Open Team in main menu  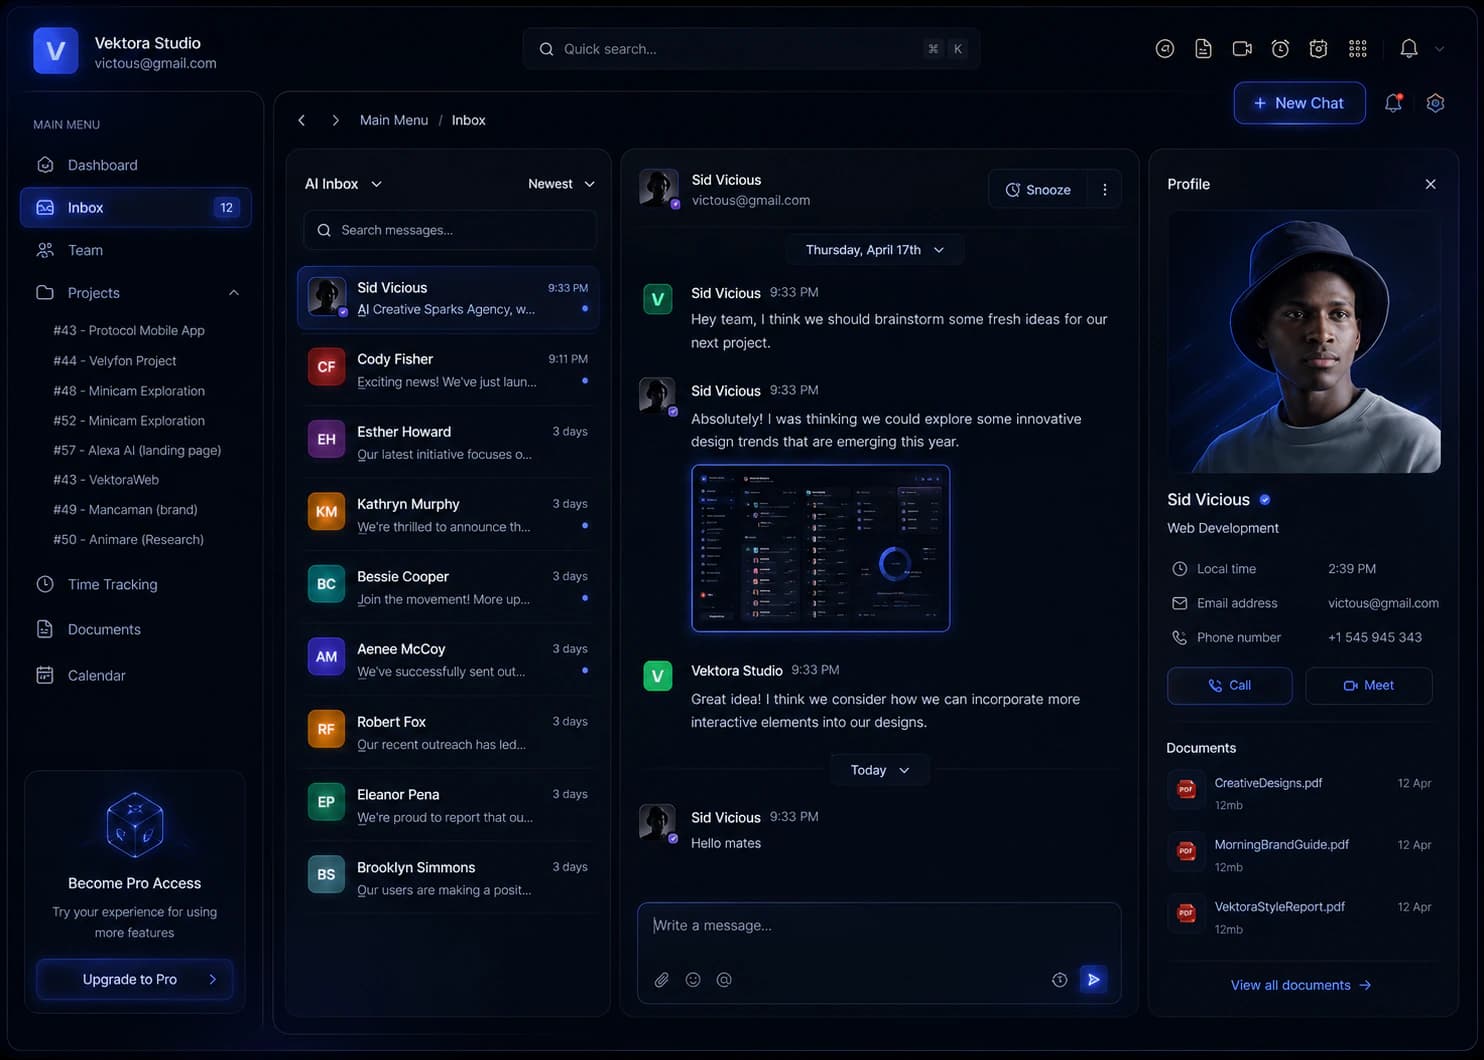(x=136, y=250)
